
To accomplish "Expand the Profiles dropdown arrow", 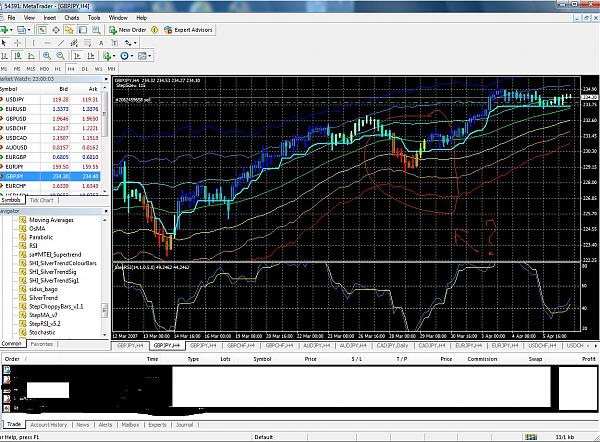I will (29, 30).
